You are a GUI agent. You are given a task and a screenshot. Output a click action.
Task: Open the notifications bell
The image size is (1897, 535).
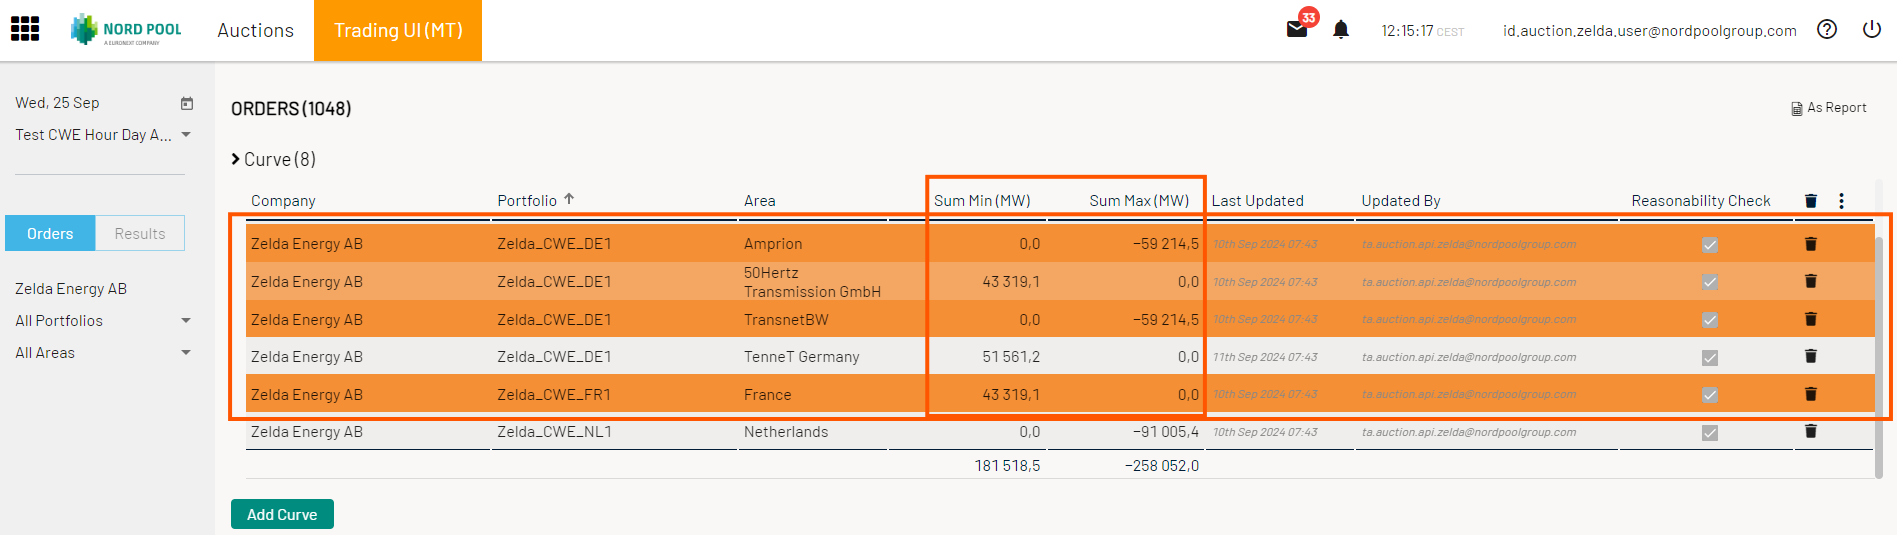(1341, 30)
